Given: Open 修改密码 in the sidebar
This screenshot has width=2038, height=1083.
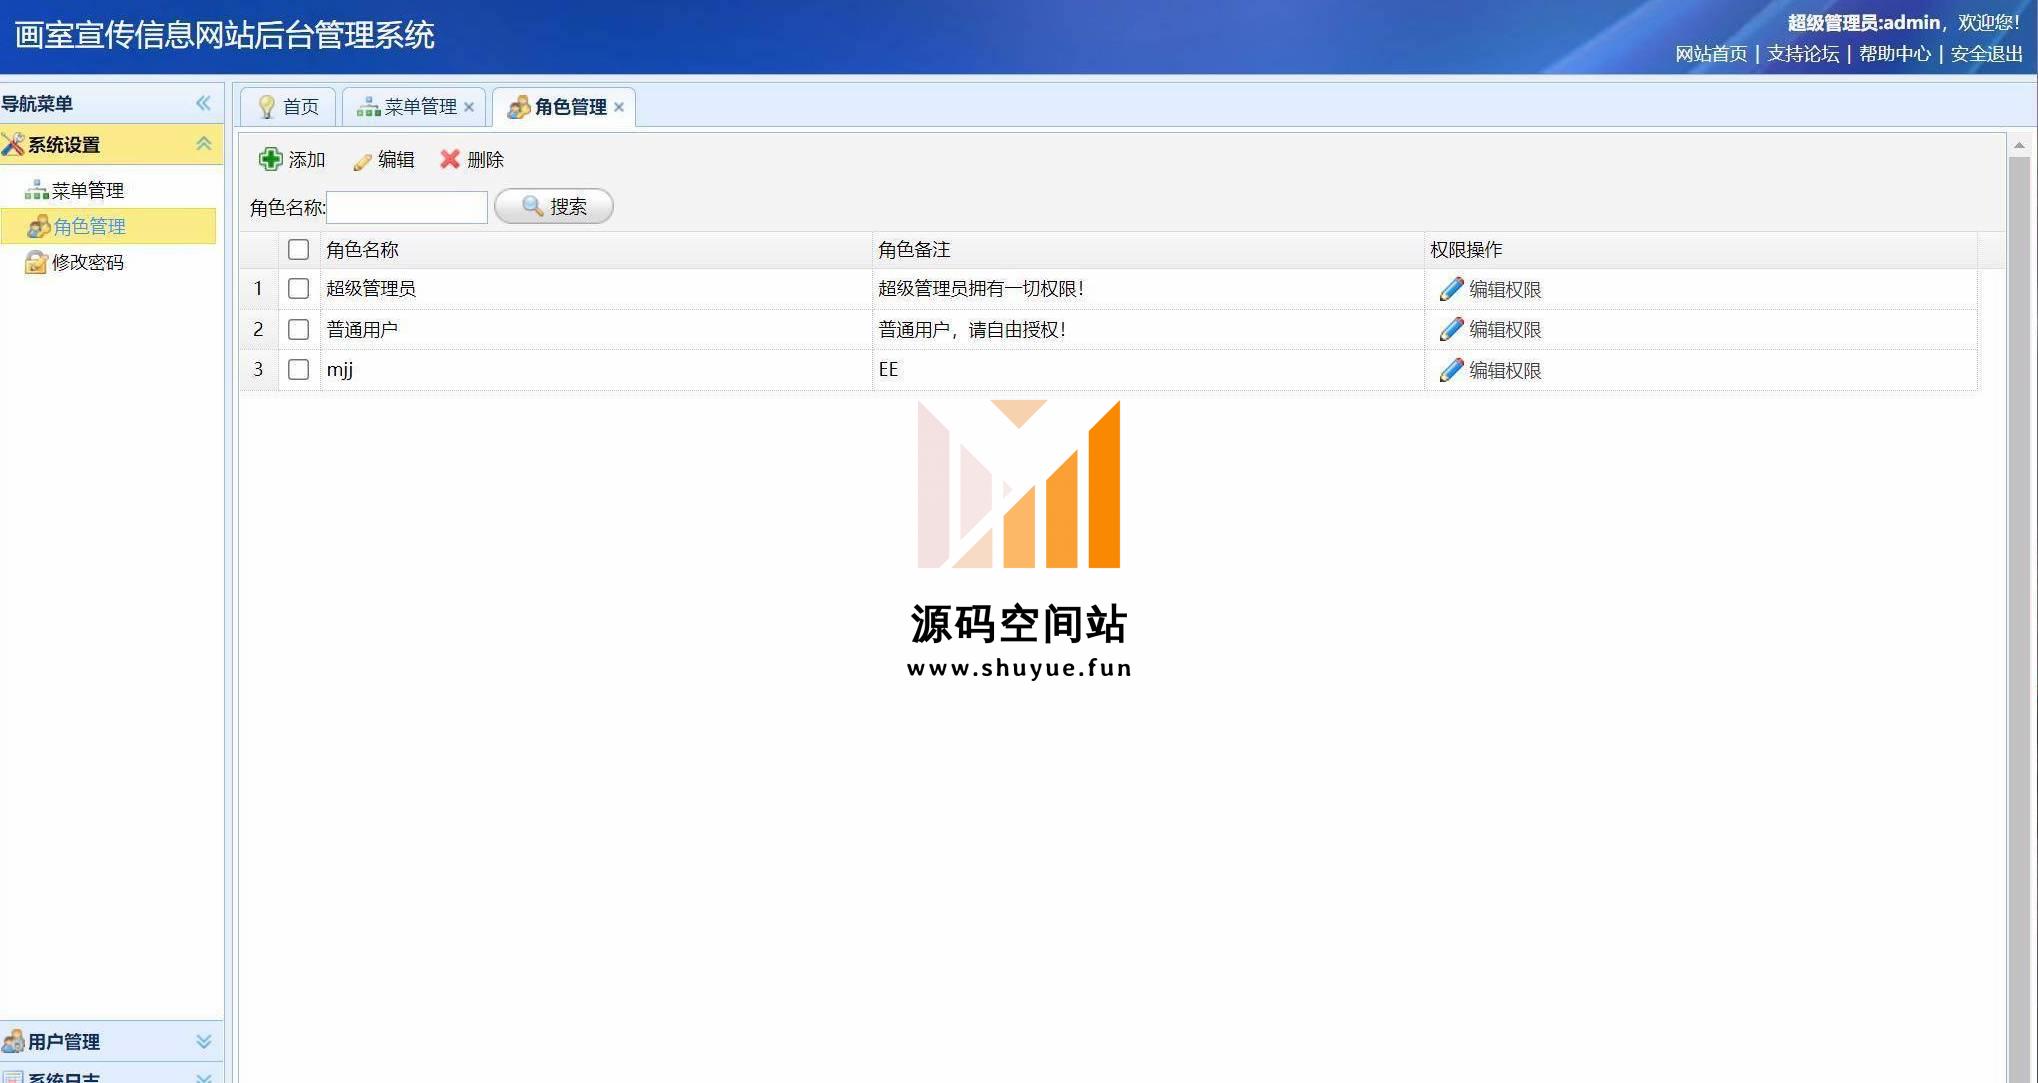Looking at the screenshot, I should tap(87, 262).
